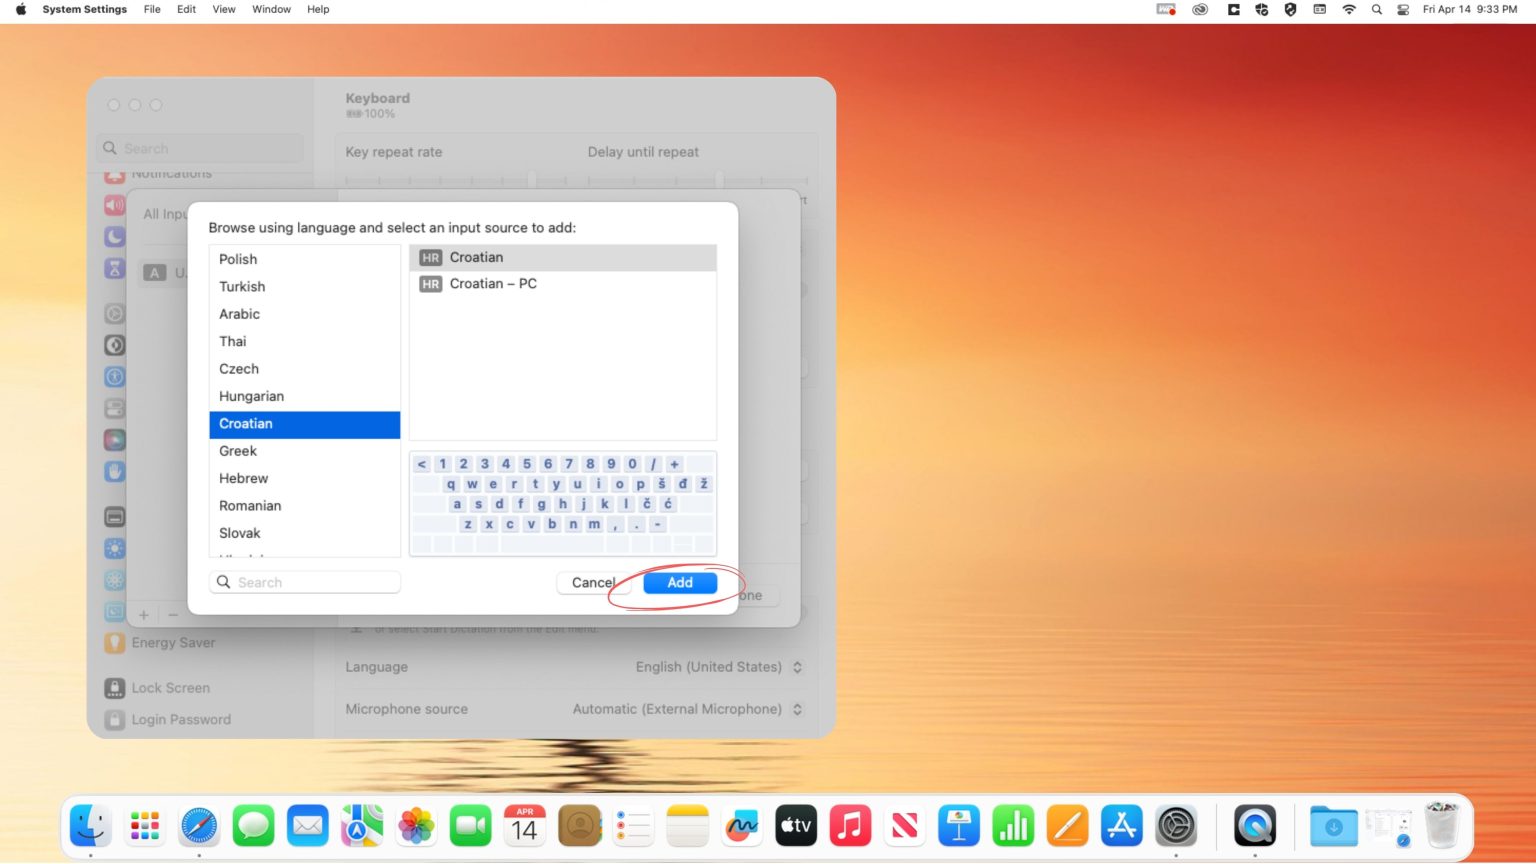Screen dimensions: 1536x864
Task: Open the Trash in the Dock
Action: pyautogui.click(x=1442, y=825)
